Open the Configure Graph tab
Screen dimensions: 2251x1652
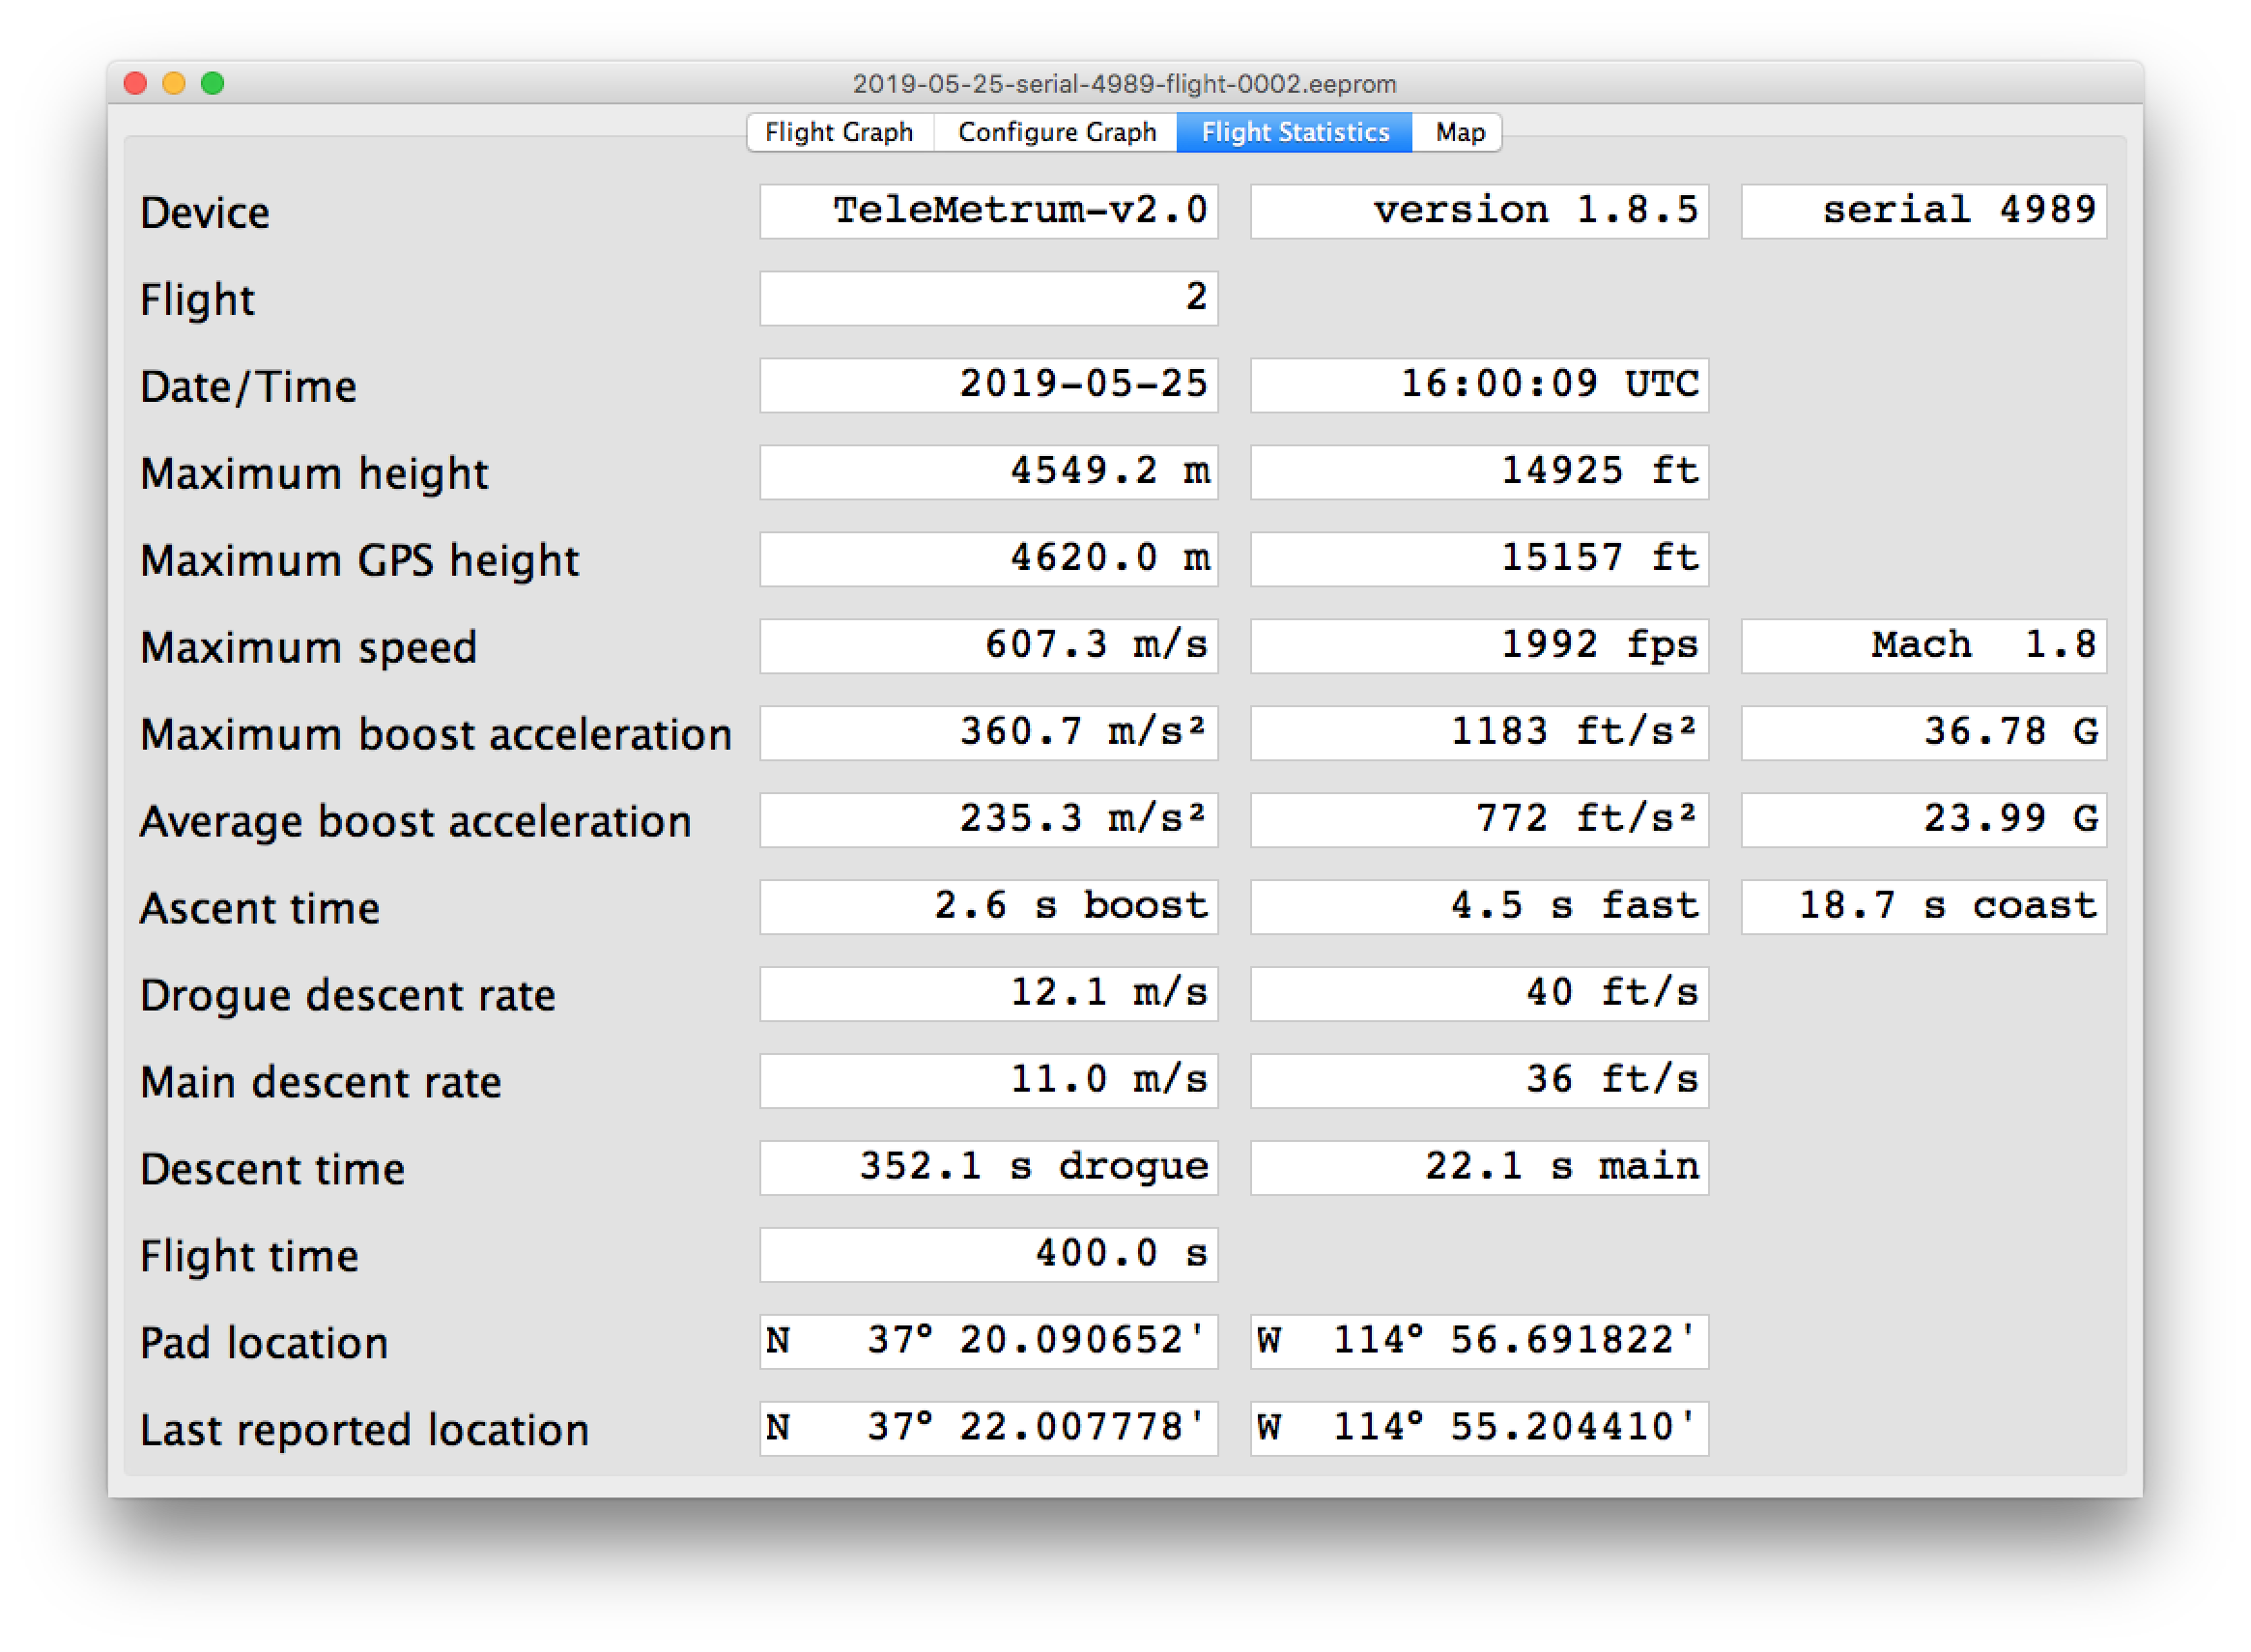click(x=1056, y=133)
